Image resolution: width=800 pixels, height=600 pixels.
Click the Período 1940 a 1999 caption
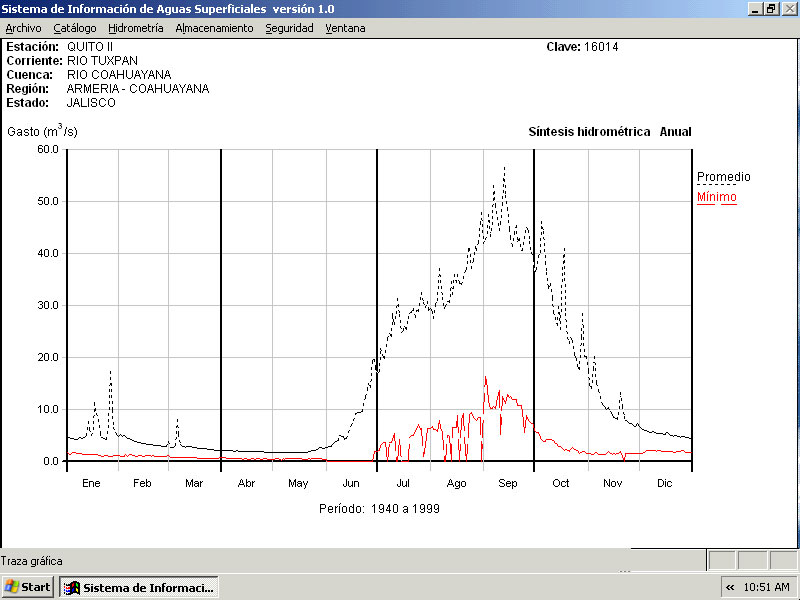[379, 508]
